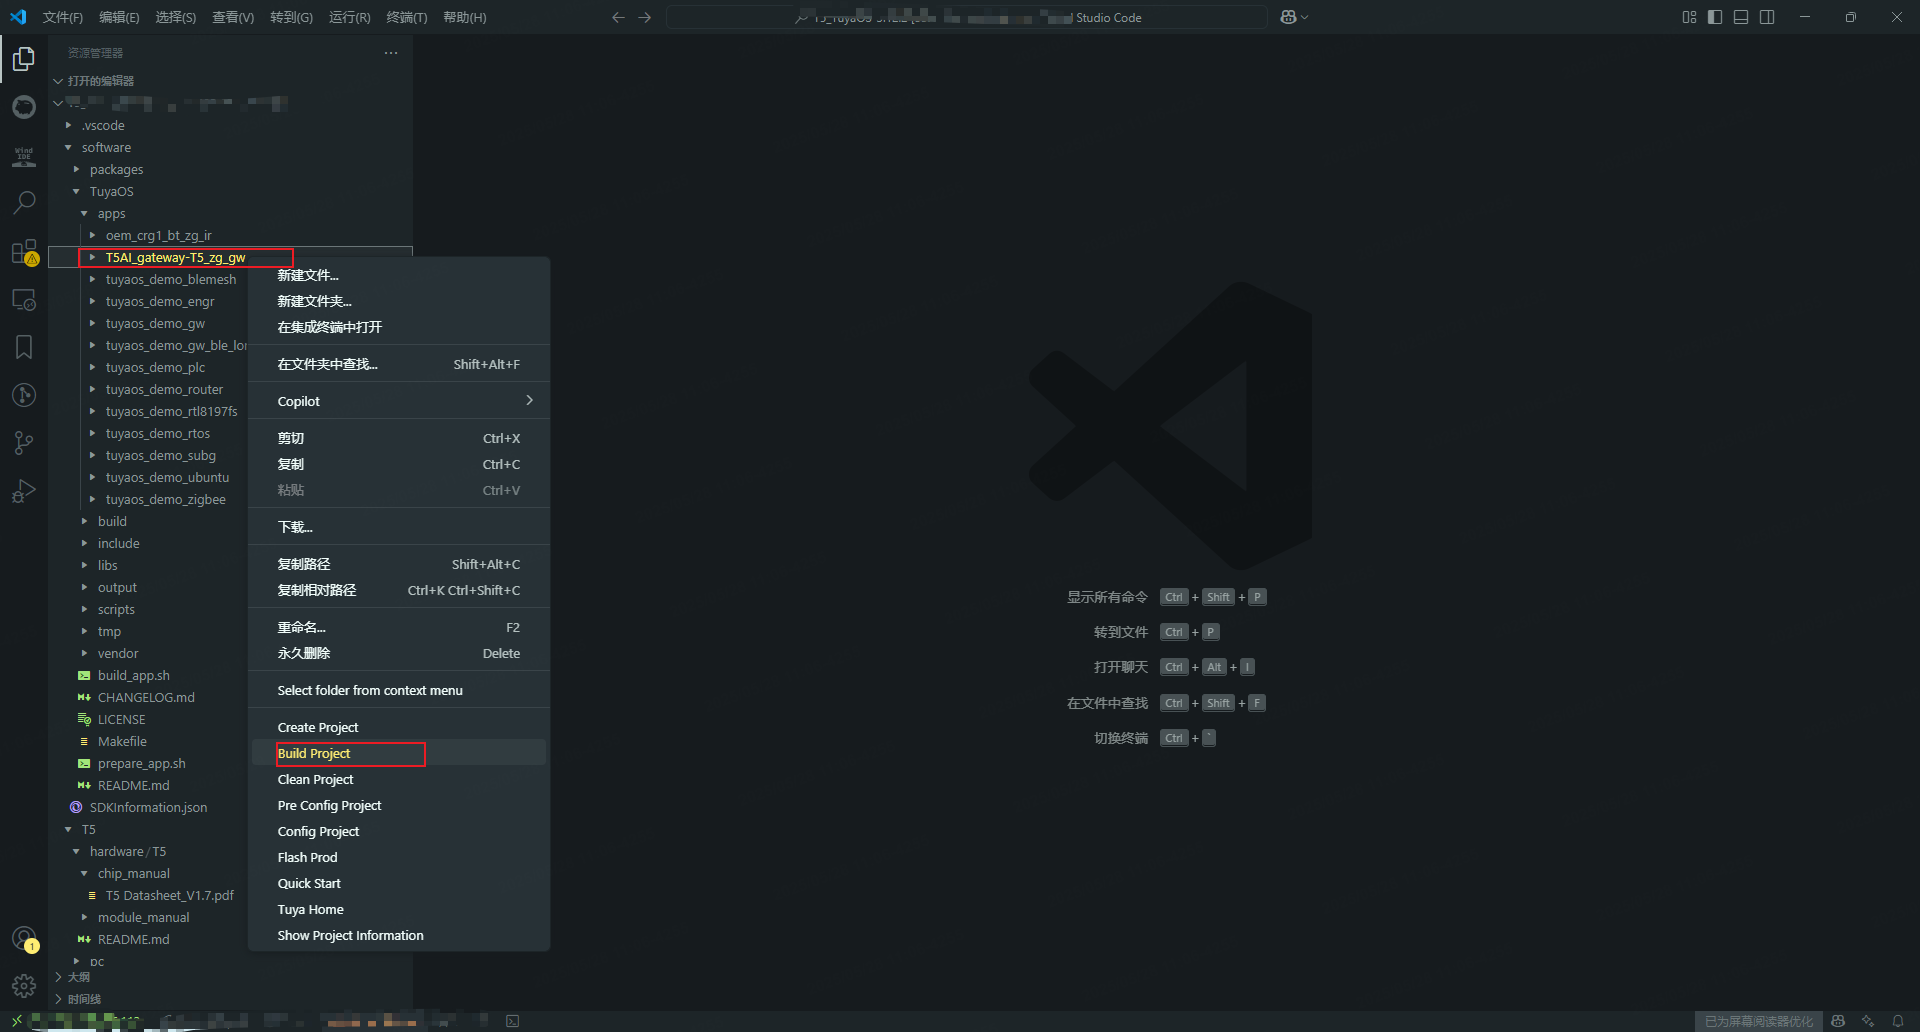Choose 下载... menu entry
Image resolution: width=1920 pixels, height=1032 pixels.
point(398,527)
